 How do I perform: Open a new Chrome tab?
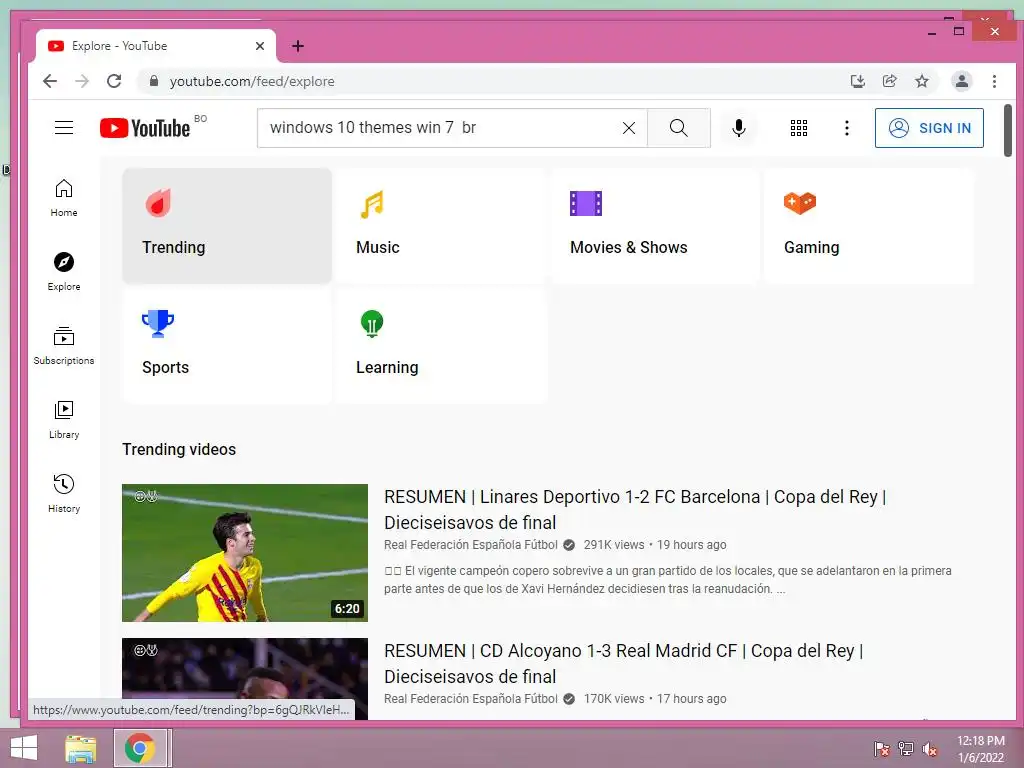pyautogui.click(x=298, y=46)
